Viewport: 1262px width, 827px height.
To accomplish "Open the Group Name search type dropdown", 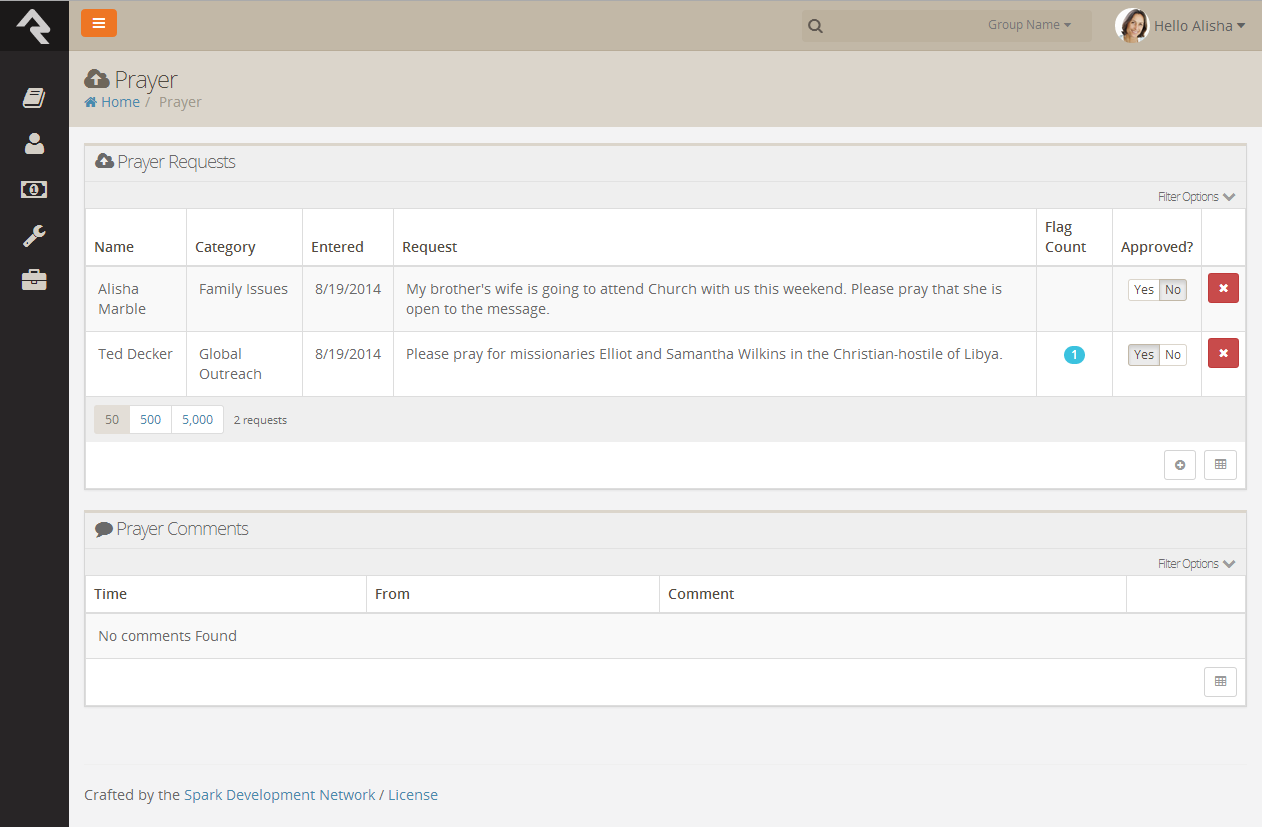I will 1029,25.
